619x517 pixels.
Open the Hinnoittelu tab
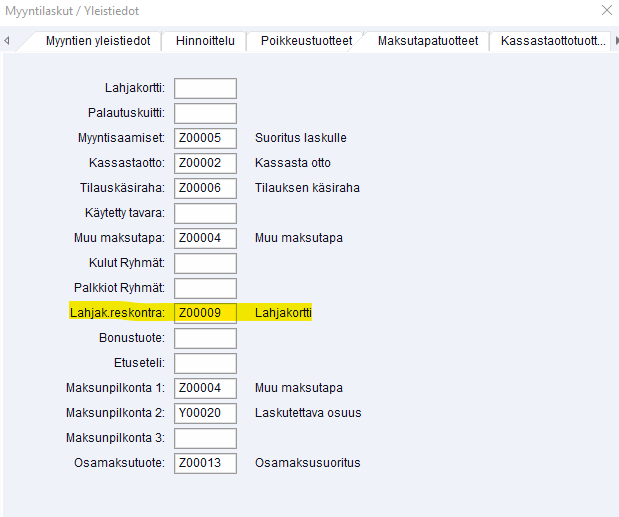pos(205,41)
